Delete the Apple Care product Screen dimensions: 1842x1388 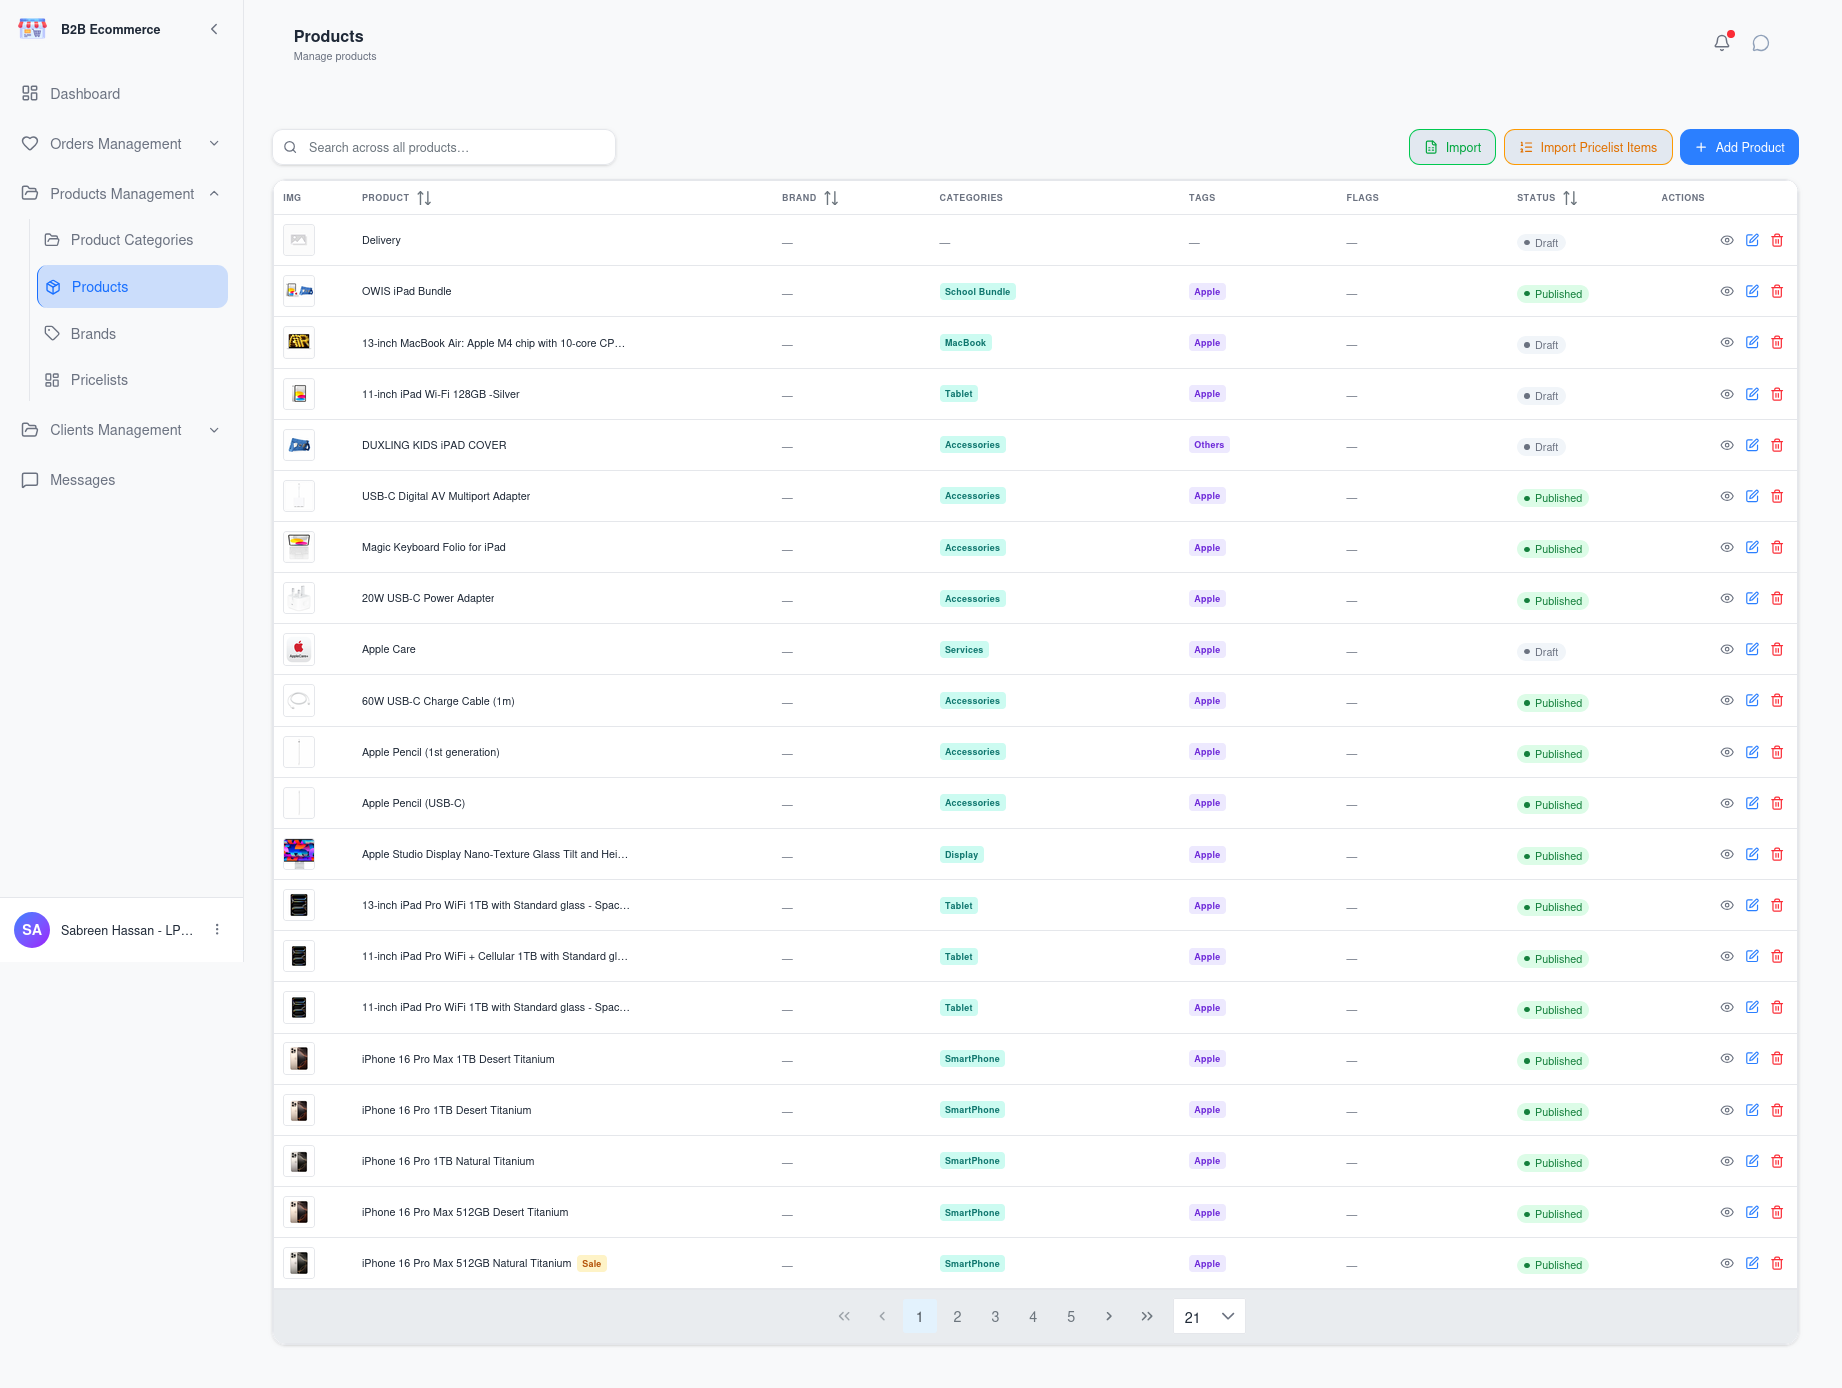[1777, 649]
